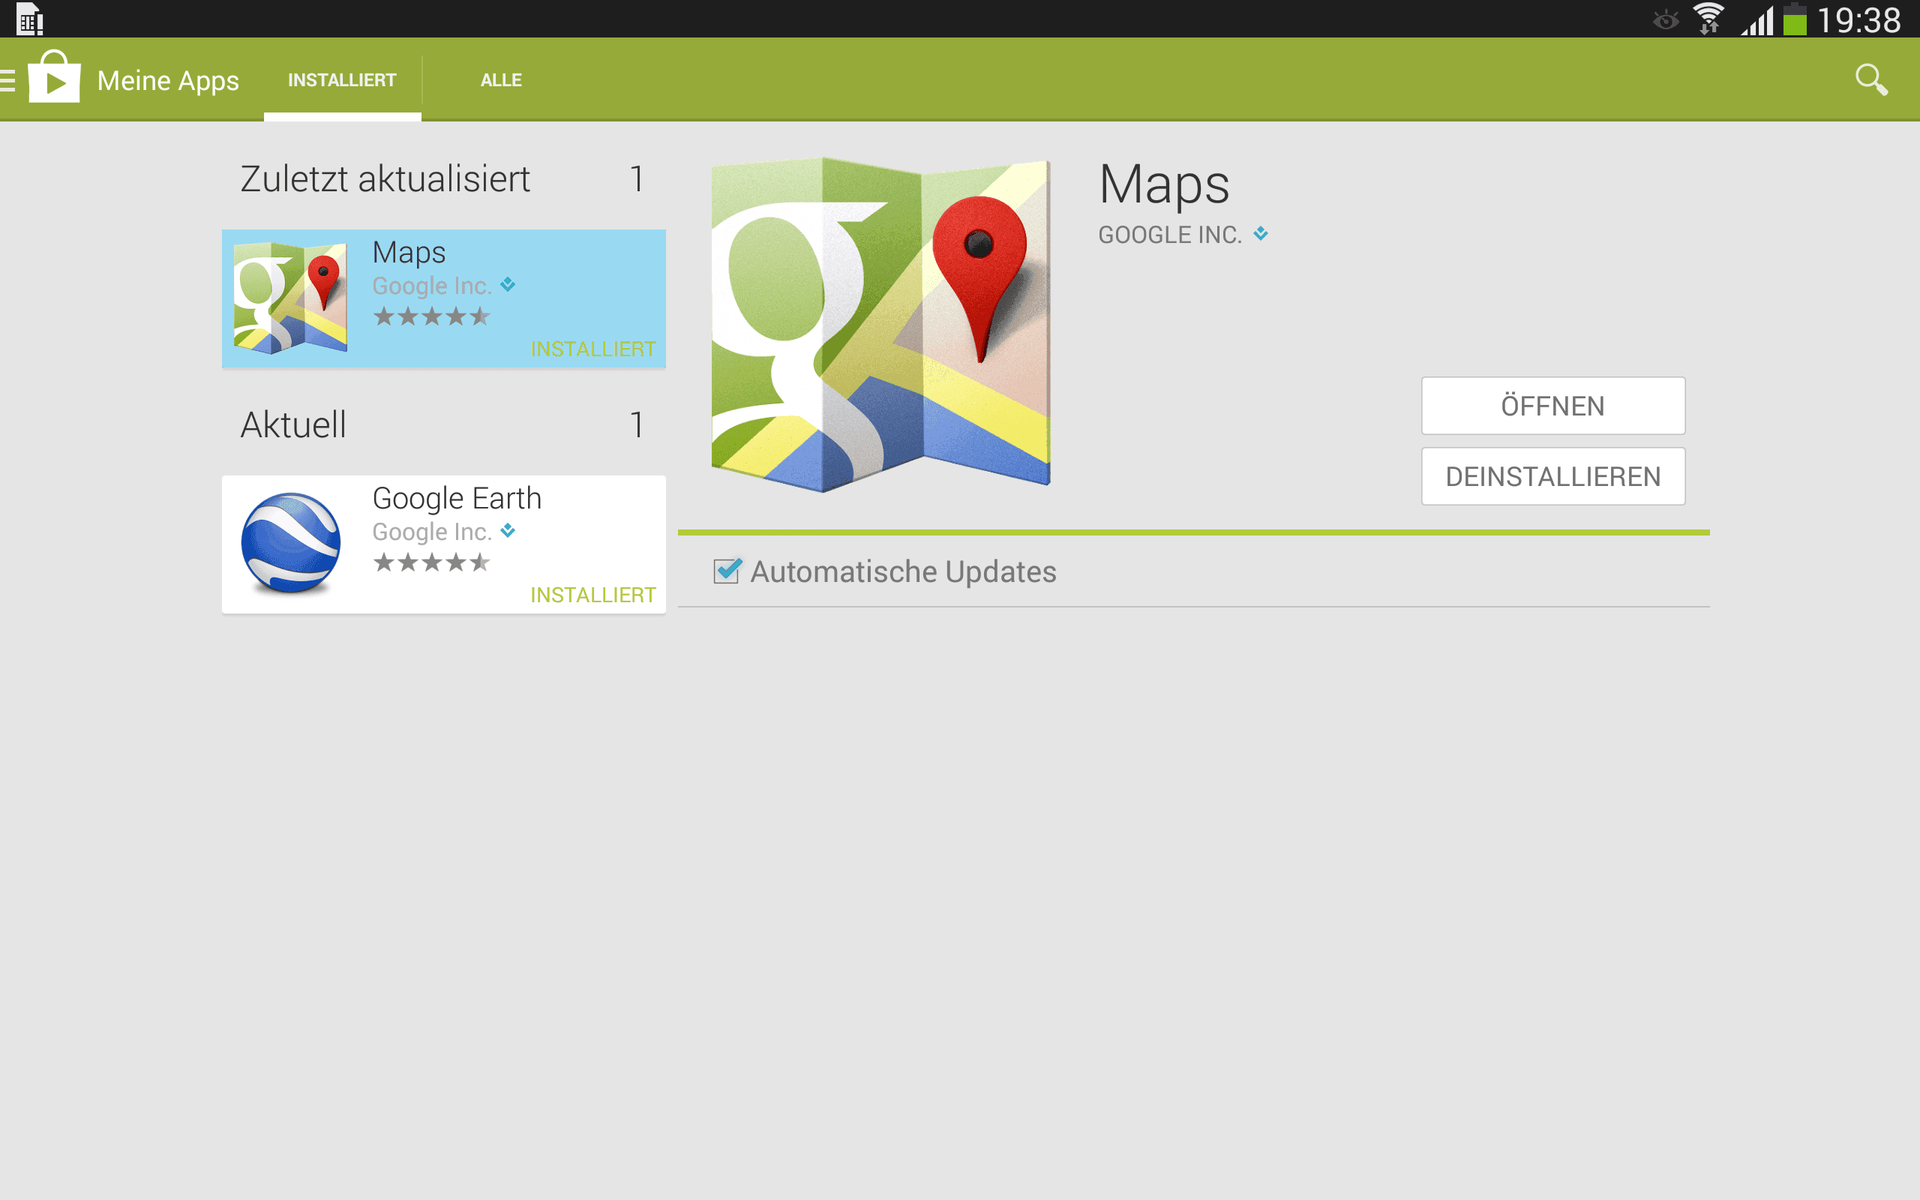Tap the Google Earth star rating
Image resolution: width=1920 pixels, height=1200 pixels.
[x=432, y=563]
